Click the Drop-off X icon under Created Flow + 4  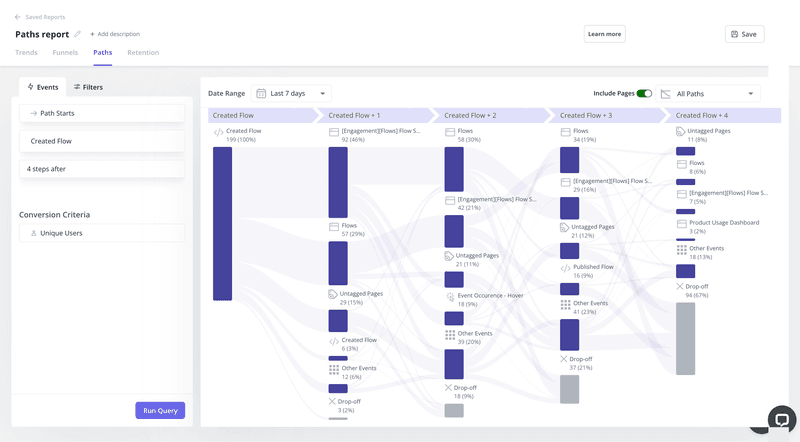[681, 287]
